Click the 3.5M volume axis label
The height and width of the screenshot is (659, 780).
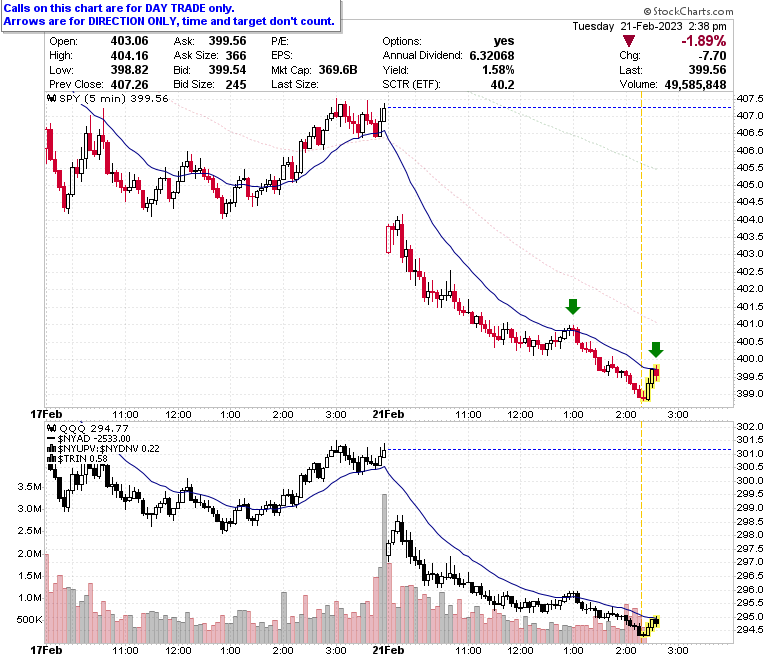(30, 486)
